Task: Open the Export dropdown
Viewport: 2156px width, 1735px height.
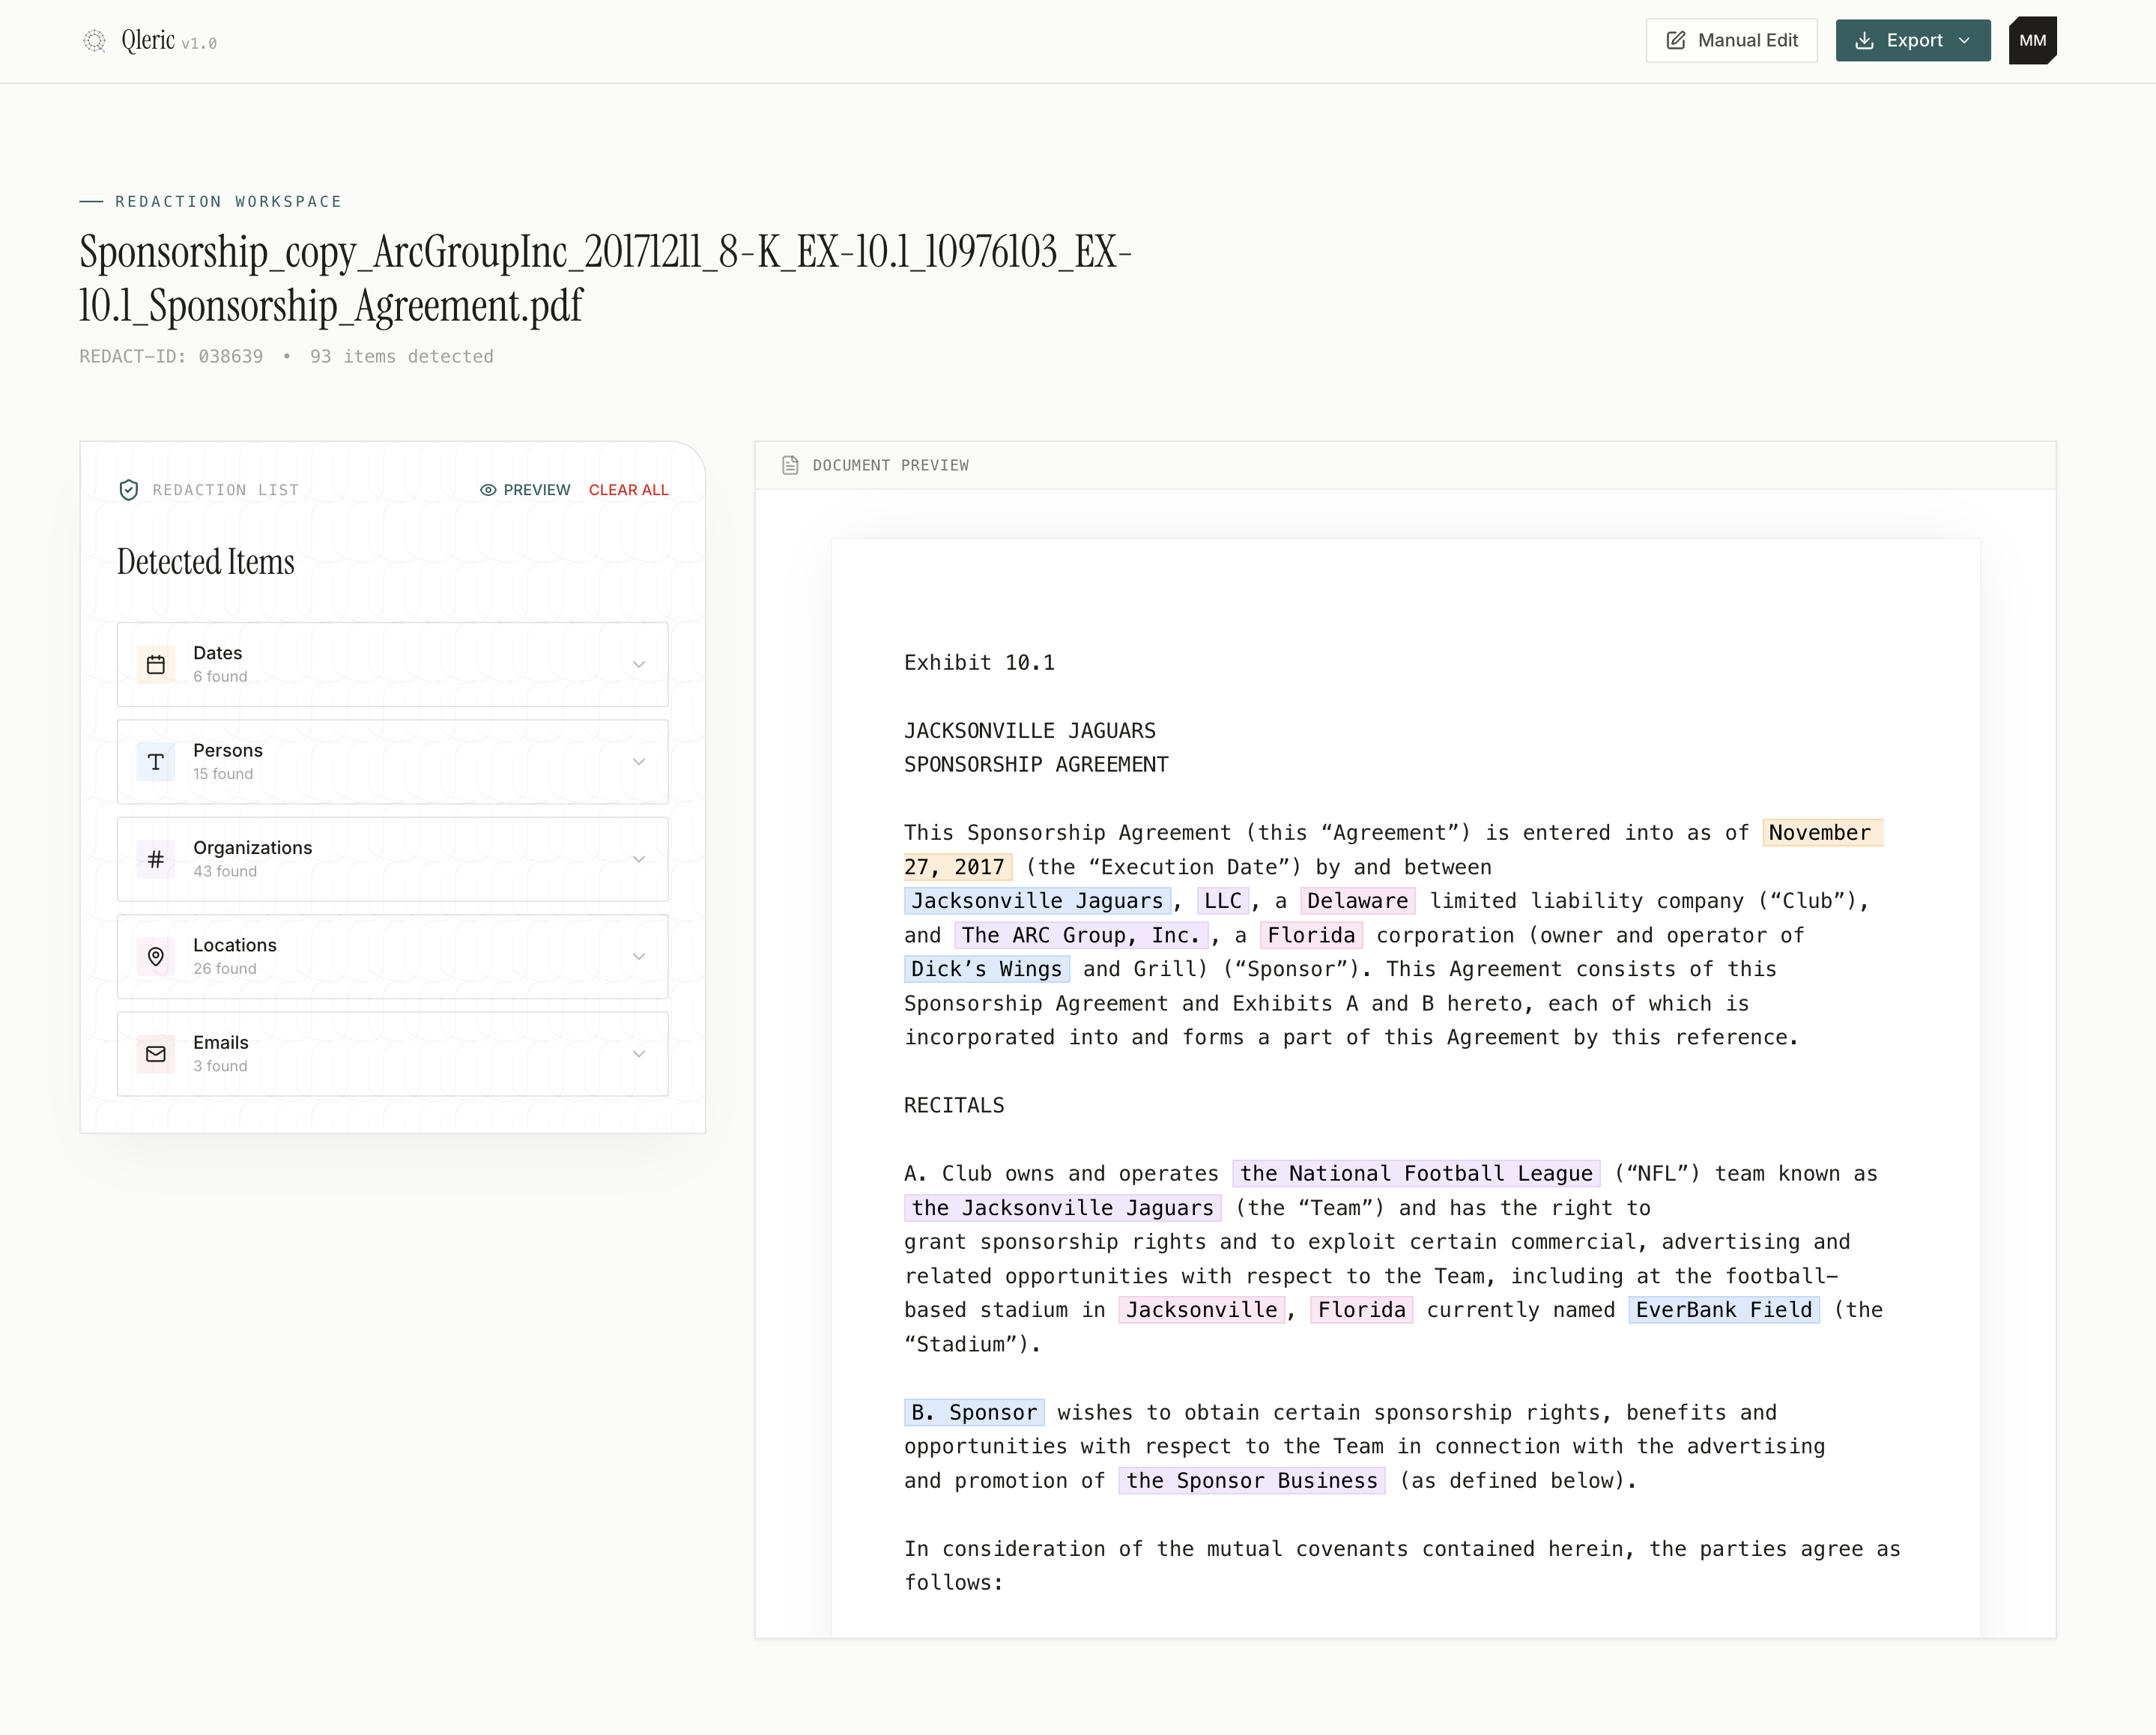Action: 1912,41
